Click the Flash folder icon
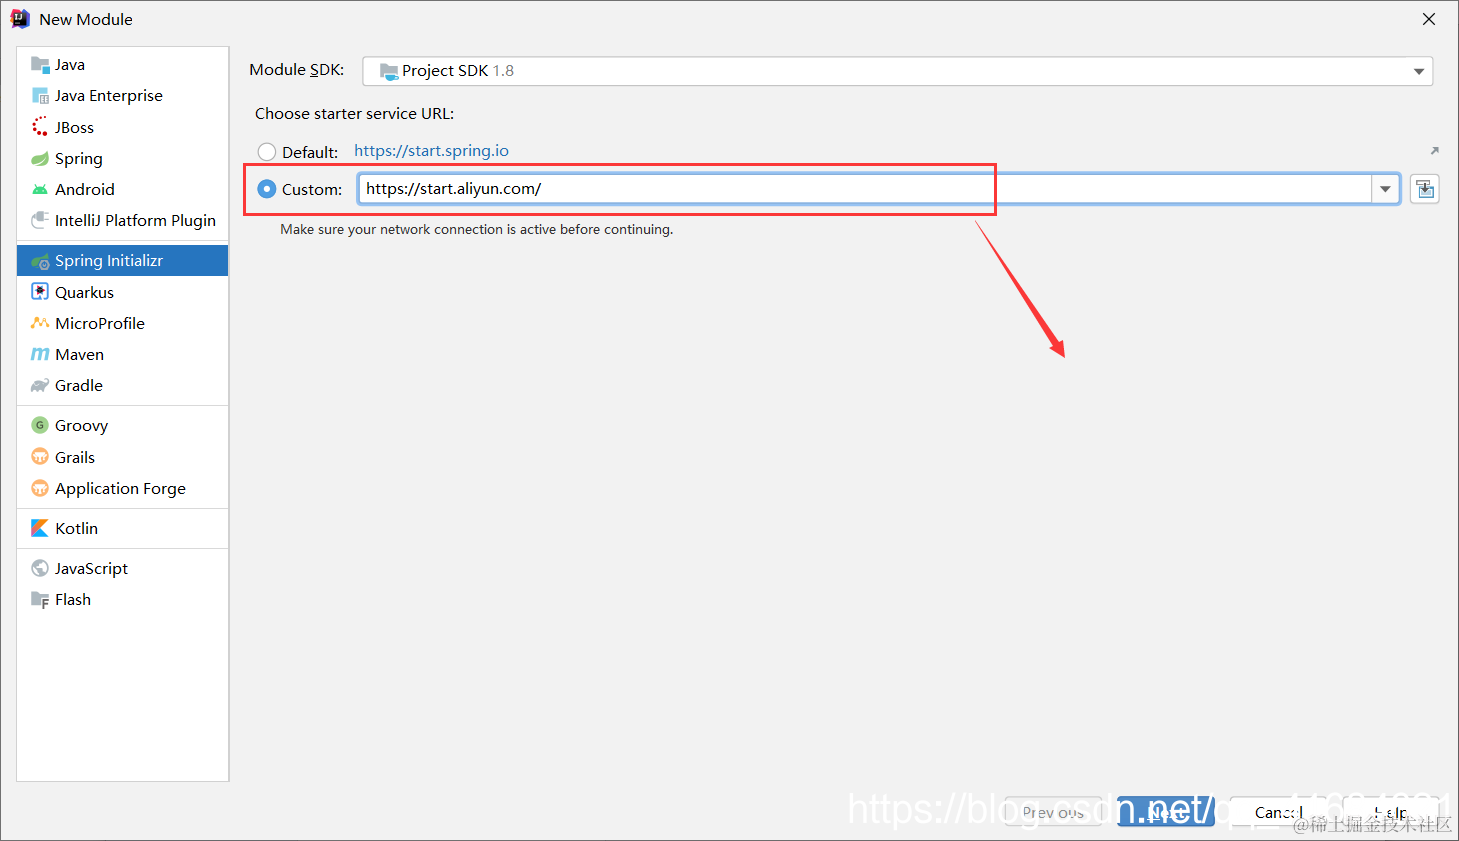The width and height of the screenshot is (1459, 841). click(x=40, y=600)
